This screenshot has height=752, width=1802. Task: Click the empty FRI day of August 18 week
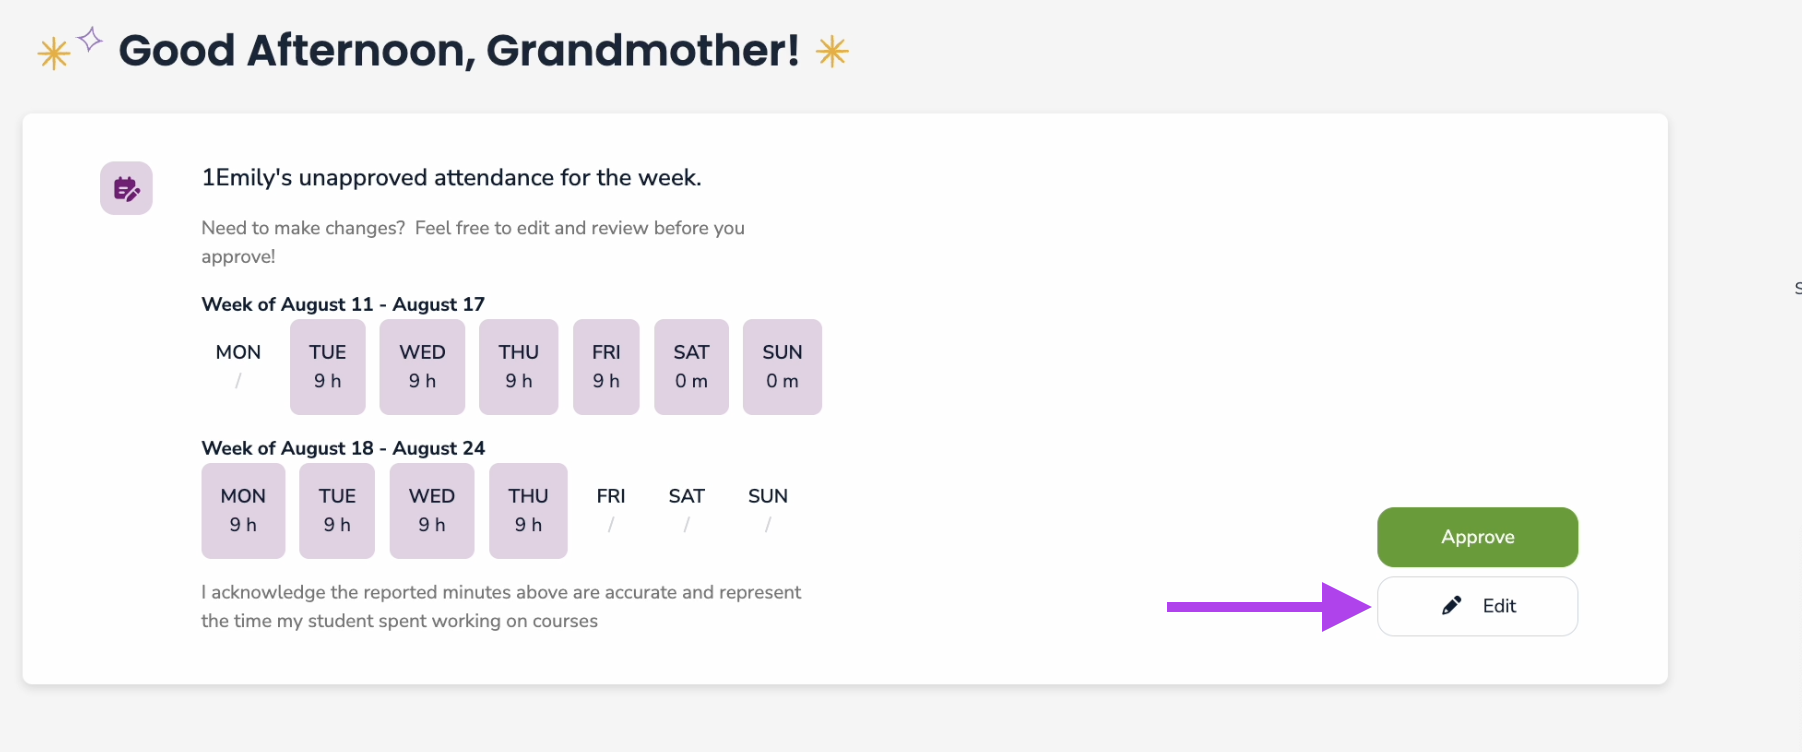tap(611, 510)
